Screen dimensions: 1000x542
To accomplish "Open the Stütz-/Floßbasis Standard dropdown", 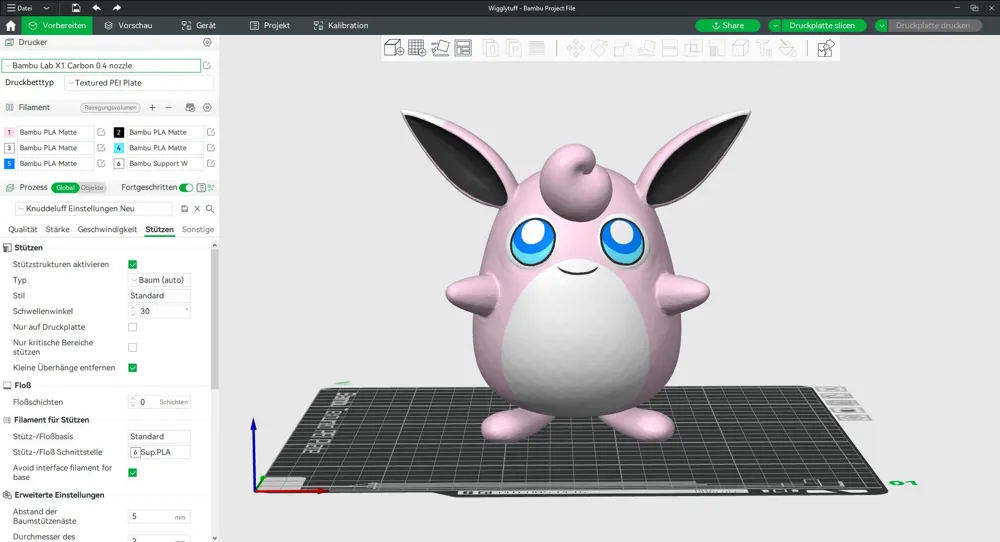I will [x=159, y=437].
